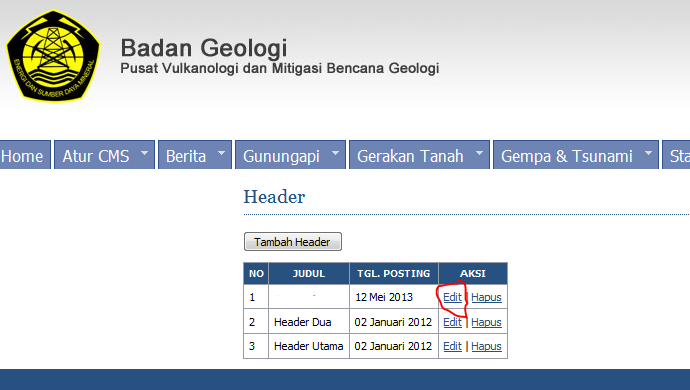Expand the Gerakan Tanah dropdown arrow
This screenshot has width=690, height=390.
[x=479, y=153]
